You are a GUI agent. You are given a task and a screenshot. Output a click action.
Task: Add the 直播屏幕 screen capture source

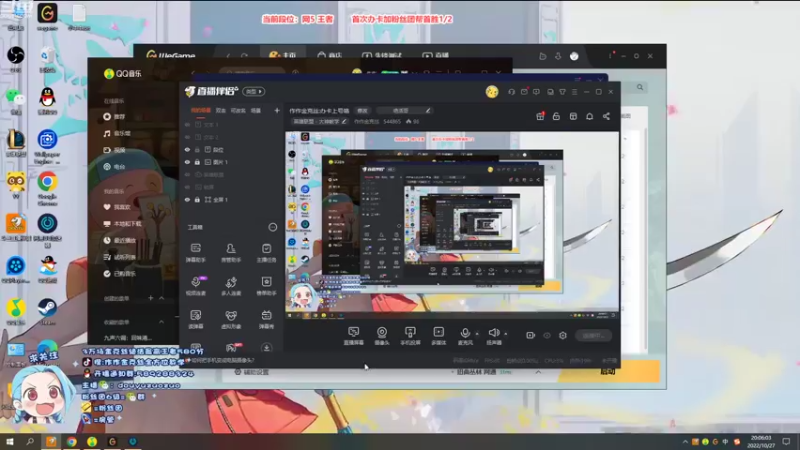click(x=354, y=336)
